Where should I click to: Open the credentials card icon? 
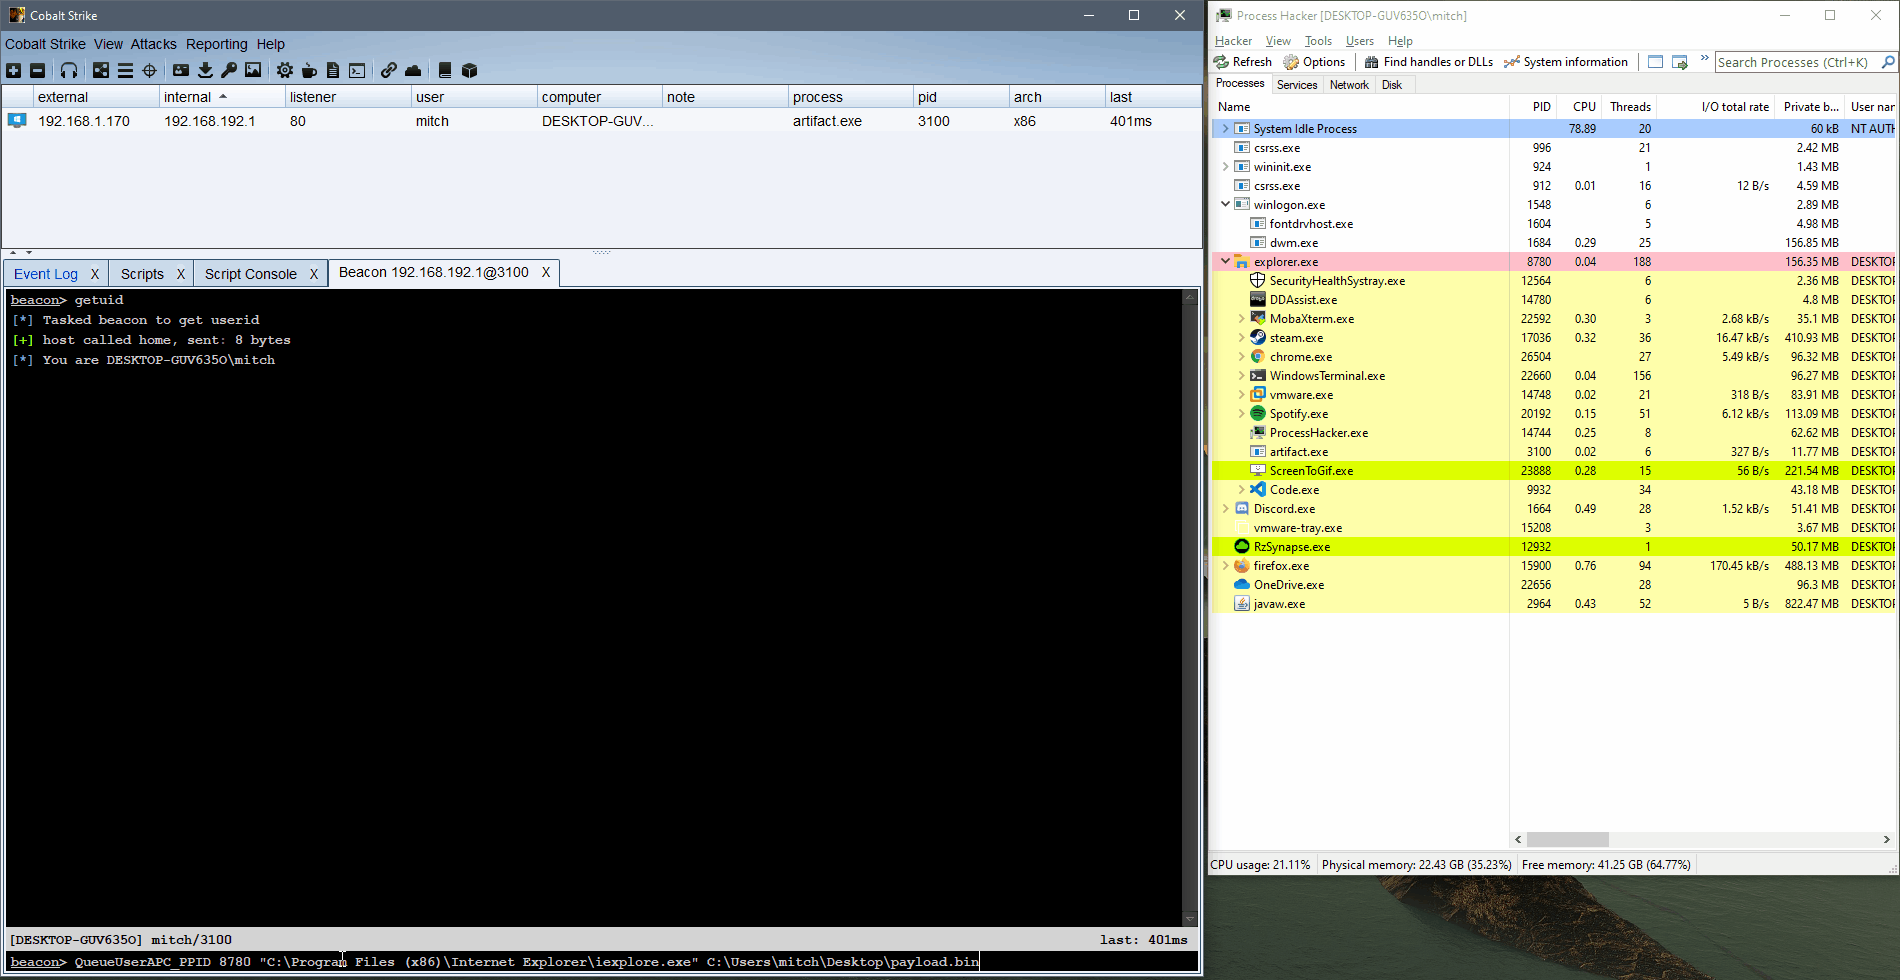point(181,70)
